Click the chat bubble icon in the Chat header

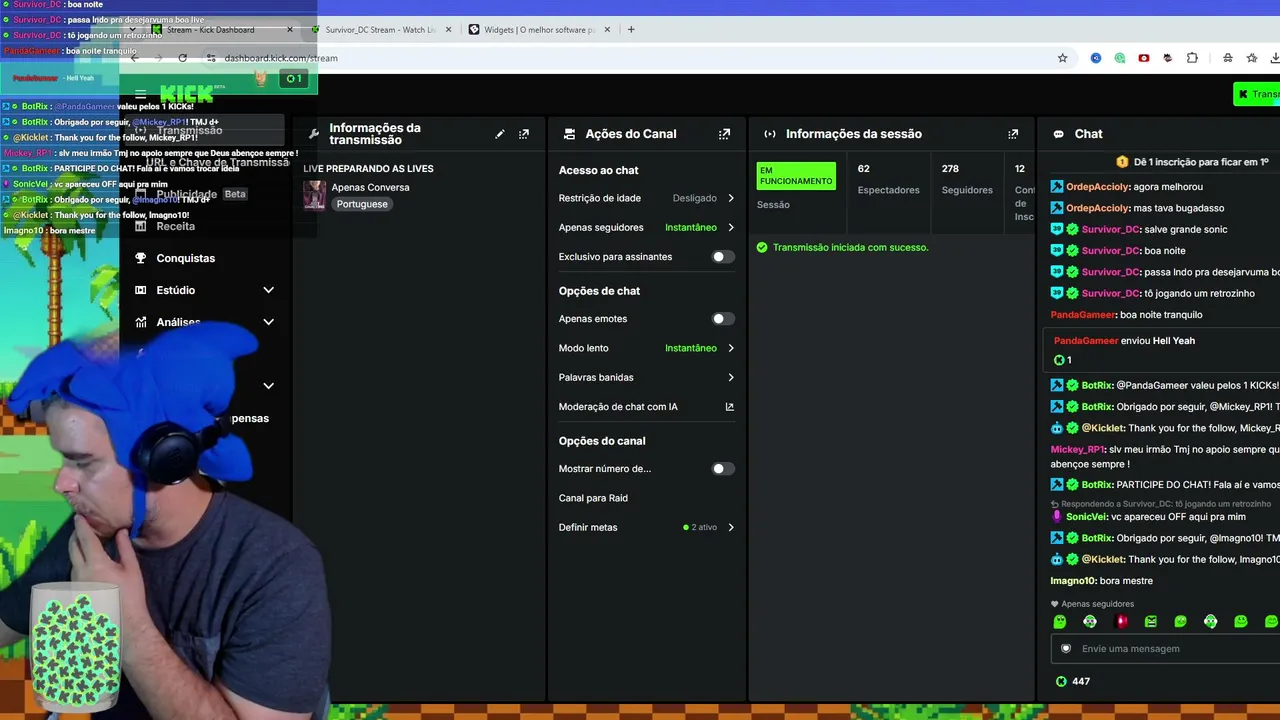pos(1058,134)
